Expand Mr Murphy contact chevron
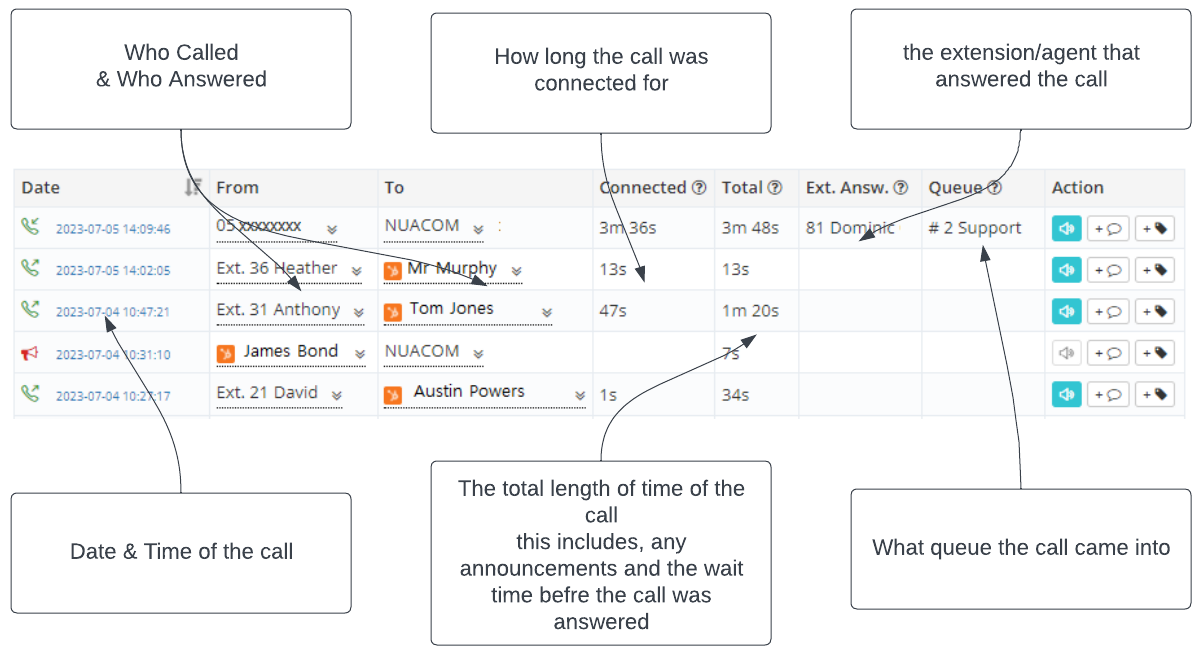1199x649 pixels. [x=516, y=271]
